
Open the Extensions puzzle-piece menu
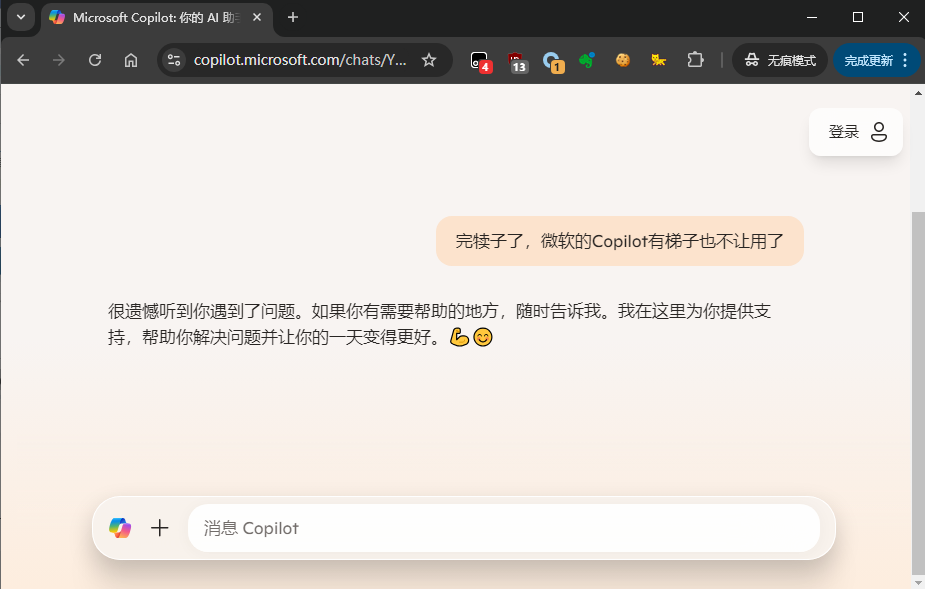point(696,60)
